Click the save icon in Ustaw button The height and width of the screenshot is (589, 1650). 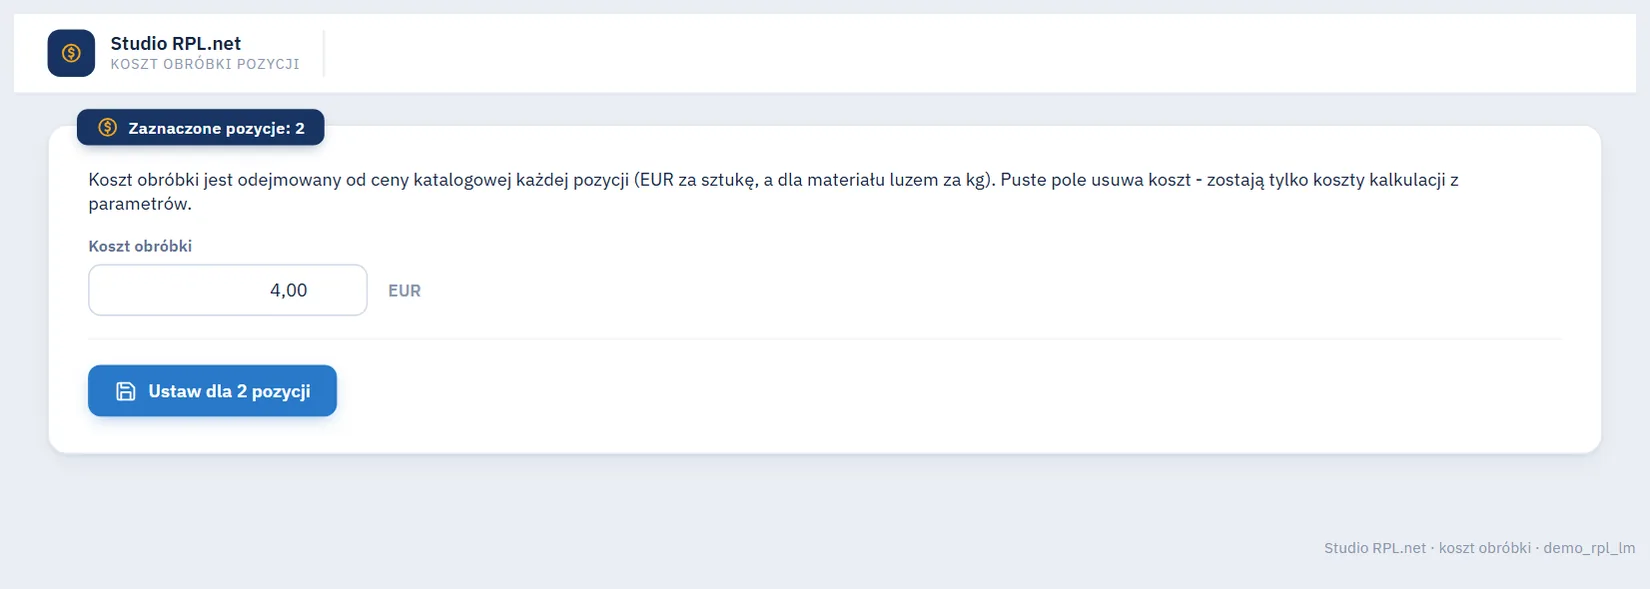tap(126, 391)
